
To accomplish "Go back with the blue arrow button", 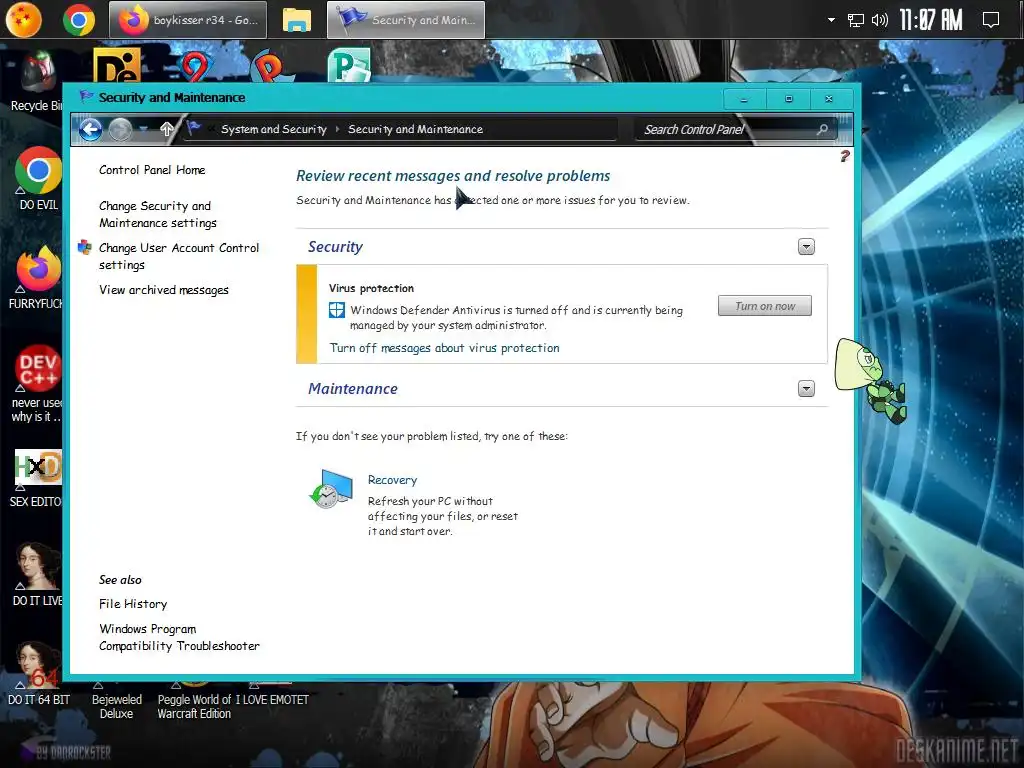I will [x=90, y=129].
